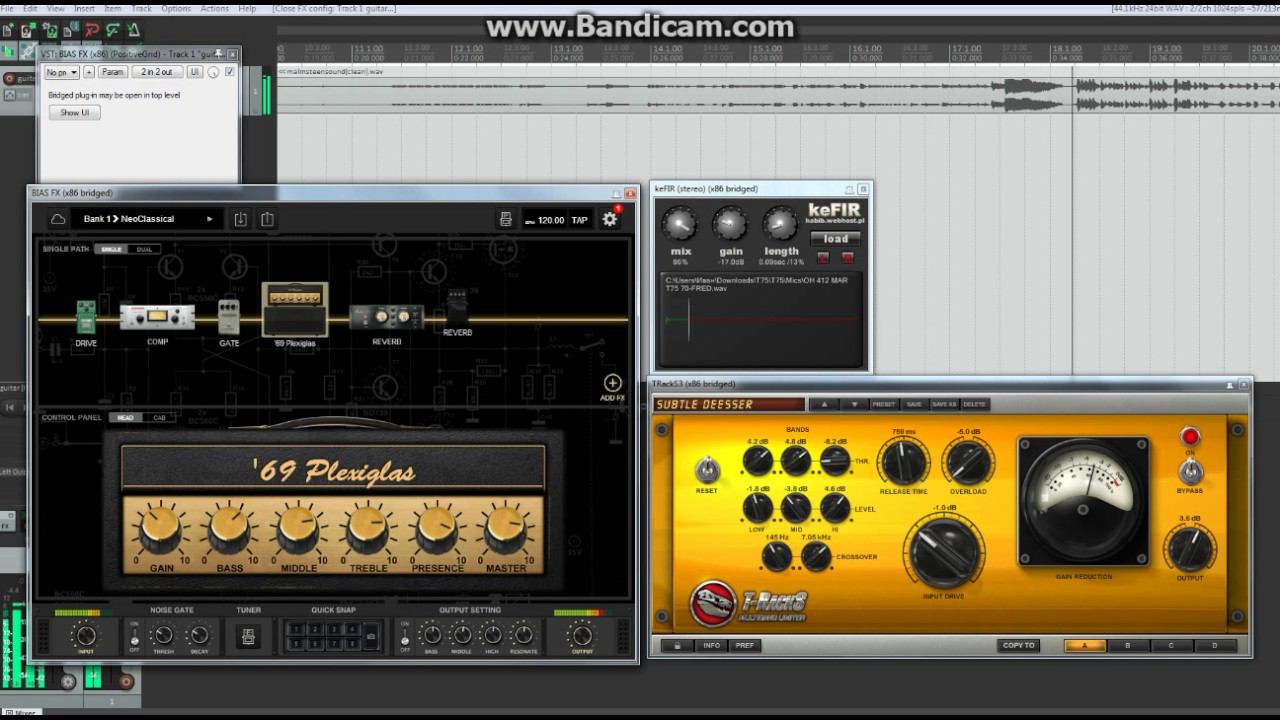The image size is (1280, 720).
Task: Click the Param button in VST window
Action: pyautogui.click(x=113, y=72)
